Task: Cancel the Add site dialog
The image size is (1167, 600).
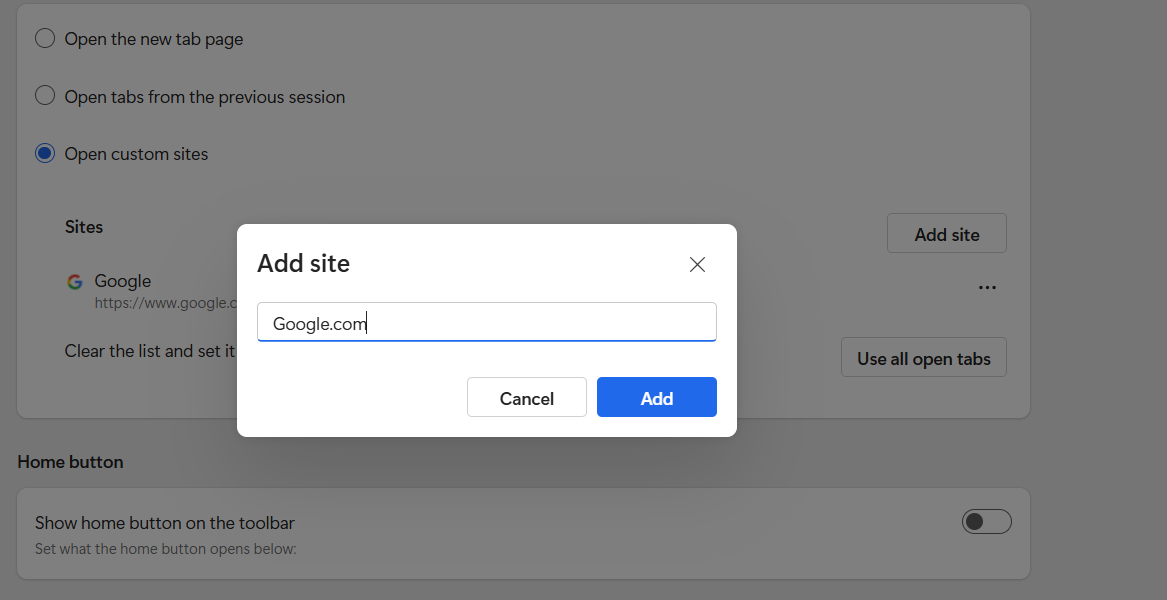Action: click(526, 398)
